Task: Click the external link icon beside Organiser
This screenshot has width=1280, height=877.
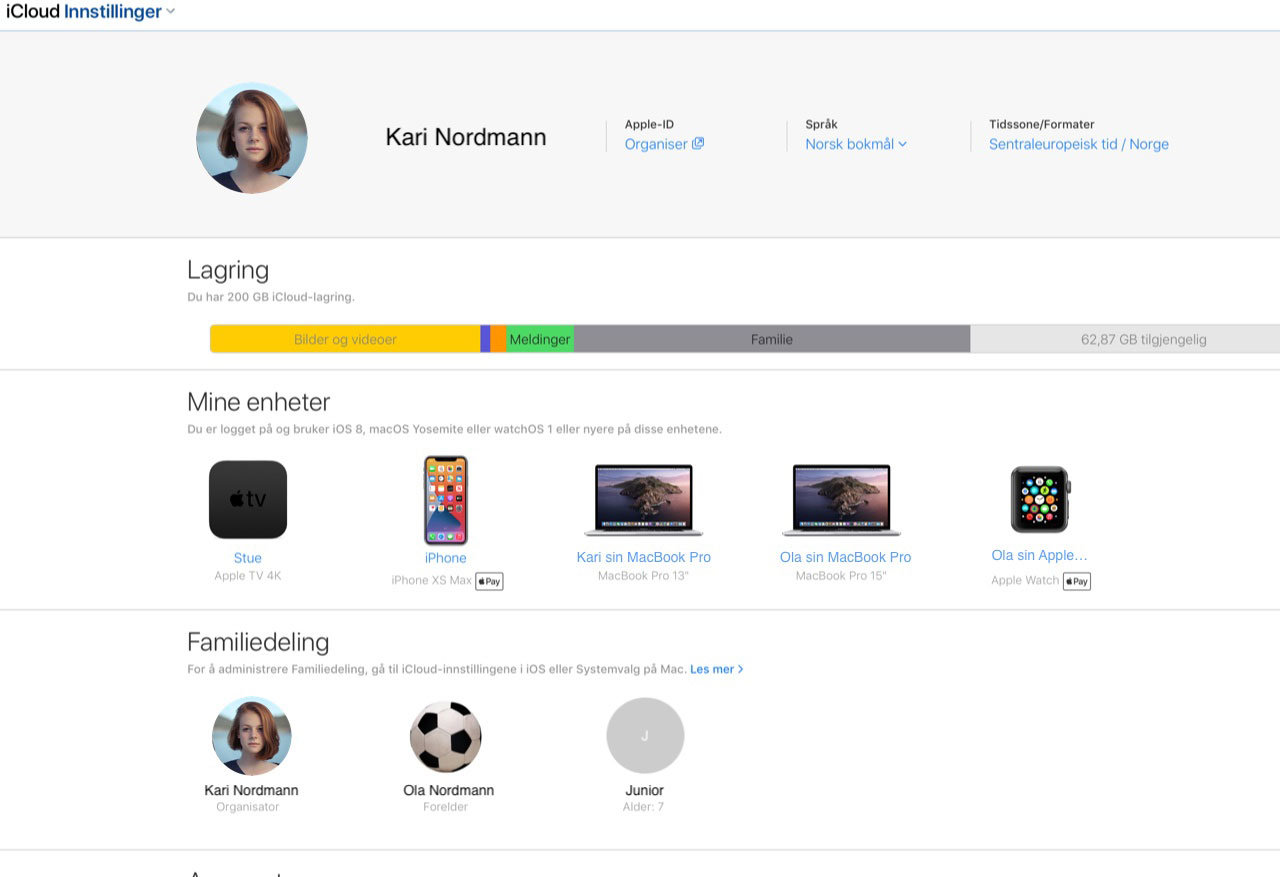Action: coord(698,143)
